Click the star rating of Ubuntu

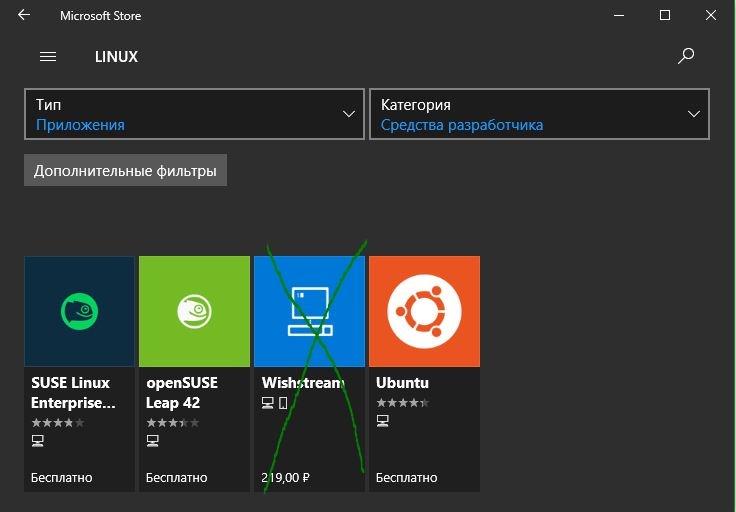[x=402, y=403]
